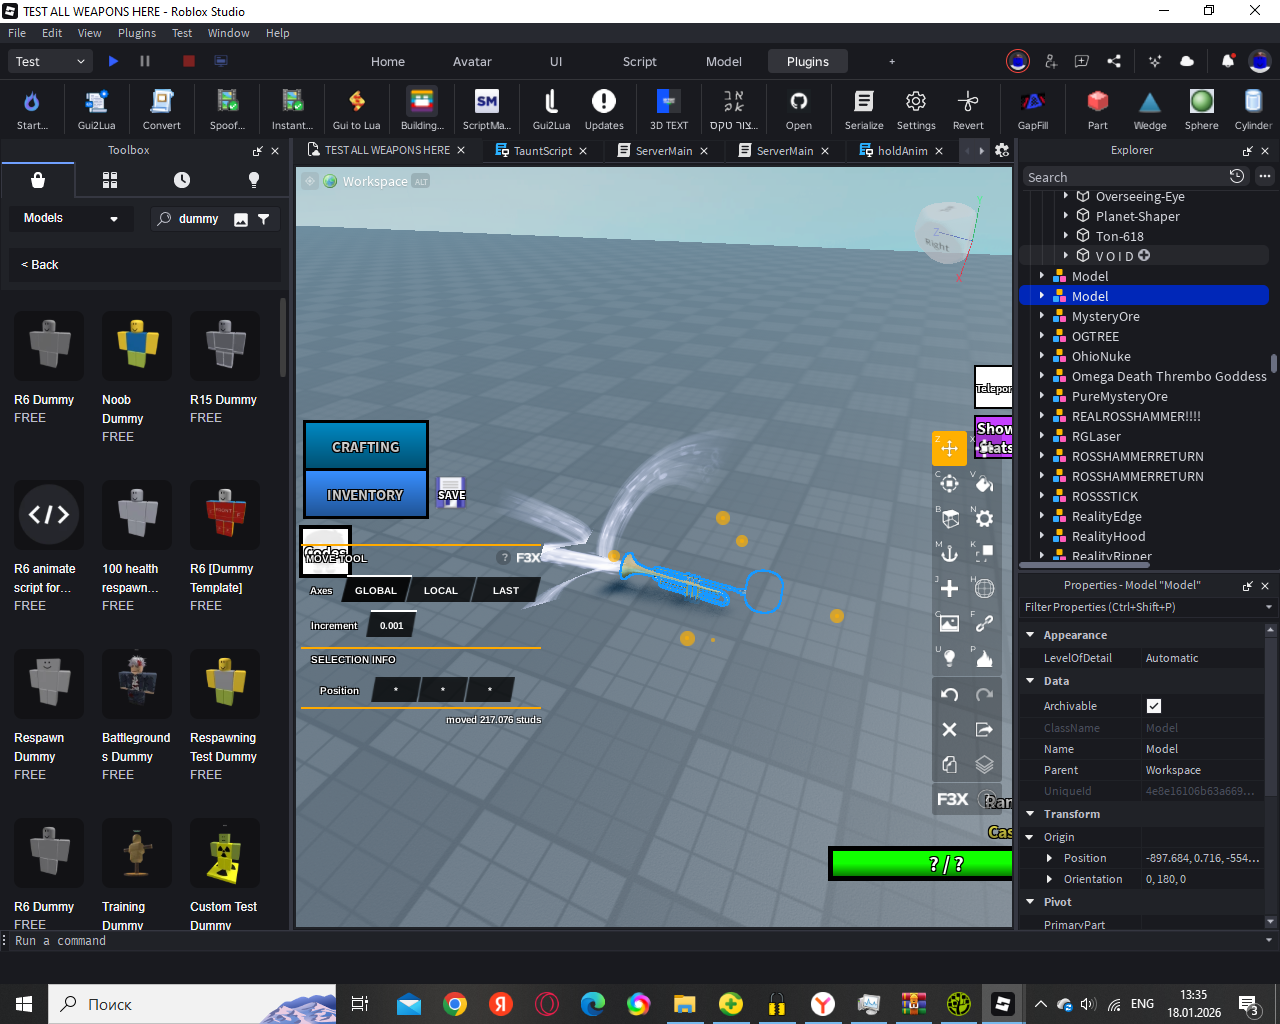The width and height of the screenshot is (1280, 1024).
Task: Insert a Sphere part
Action: coord(1202,109)
